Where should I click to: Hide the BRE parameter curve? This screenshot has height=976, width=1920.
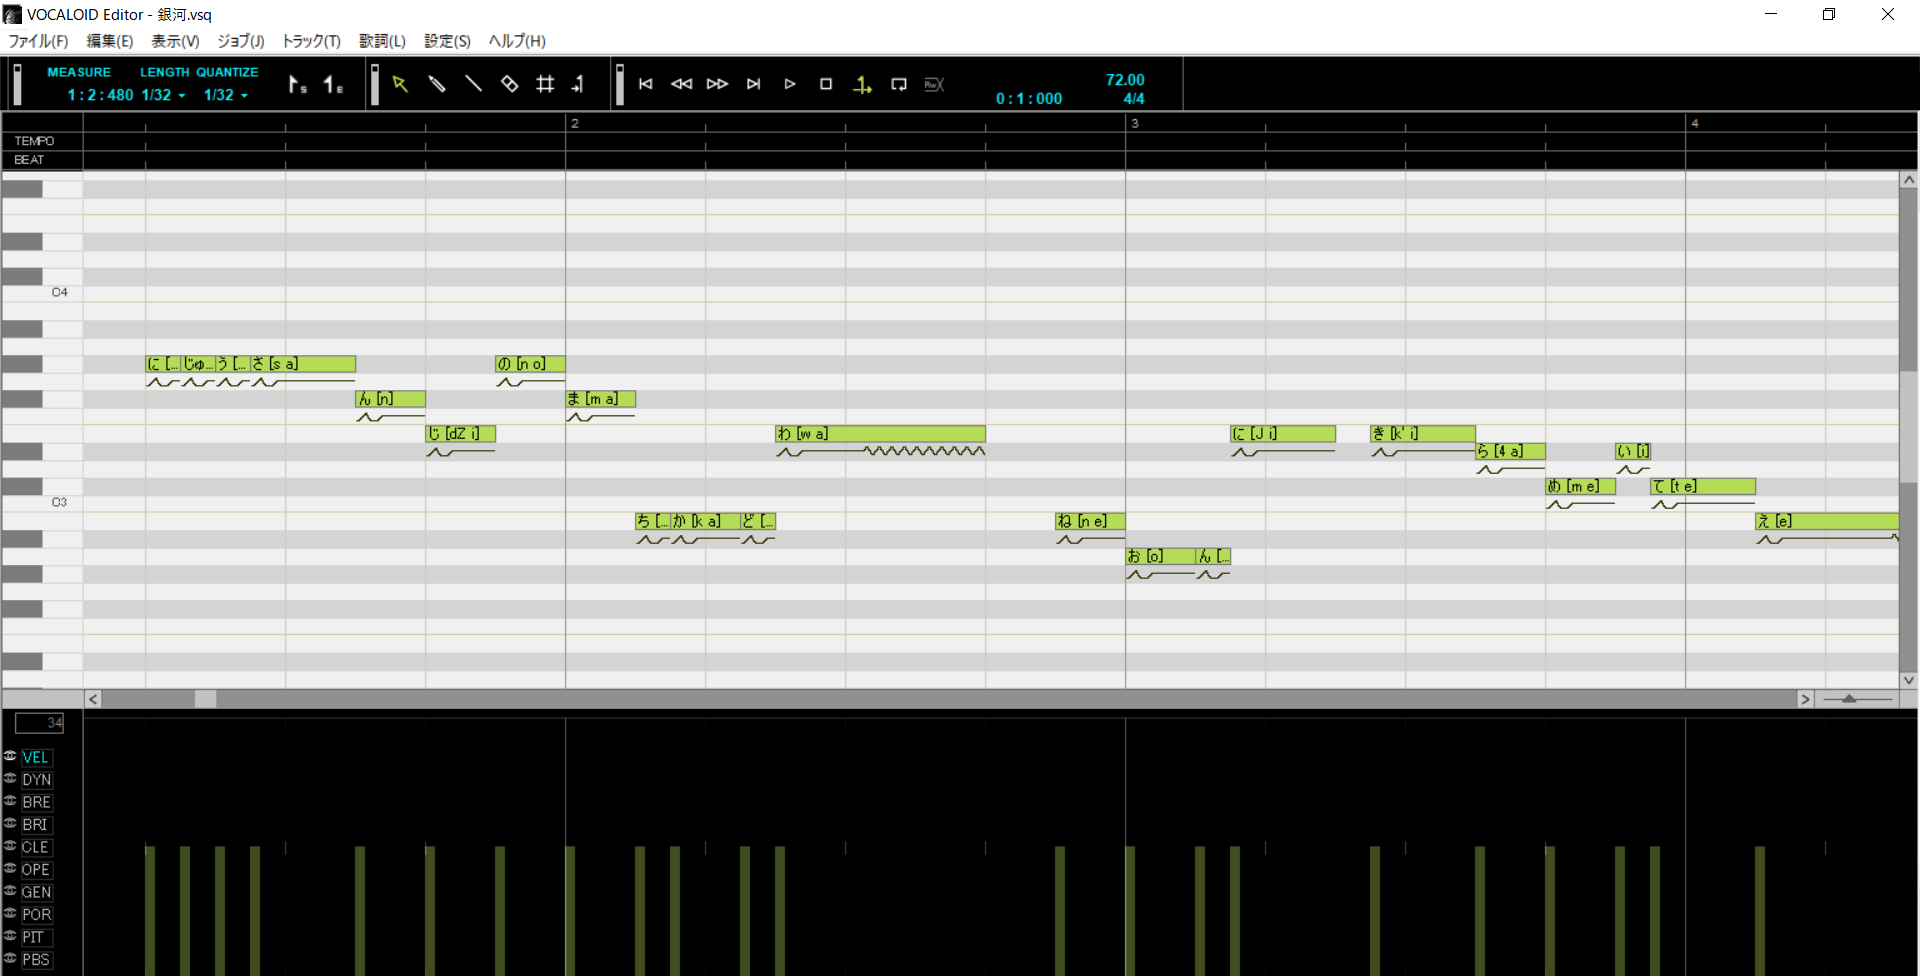click(9, 802)
